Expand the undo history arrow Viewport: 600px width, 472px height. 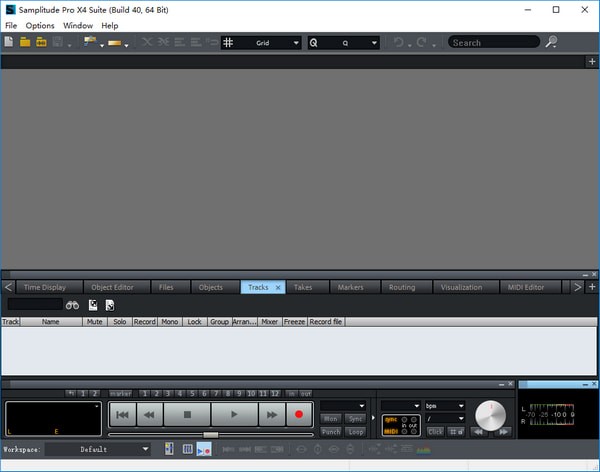[410, 46]
